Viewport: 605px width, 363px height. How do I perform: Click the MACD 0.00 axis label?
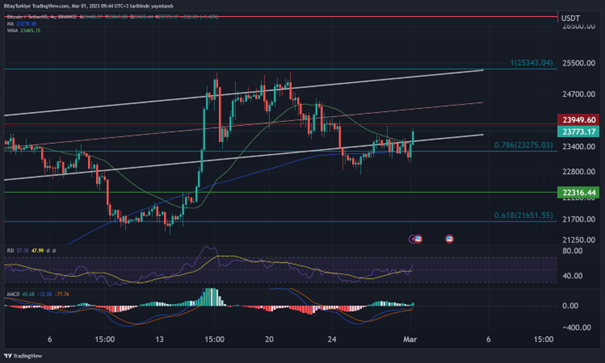click(570, 306)
